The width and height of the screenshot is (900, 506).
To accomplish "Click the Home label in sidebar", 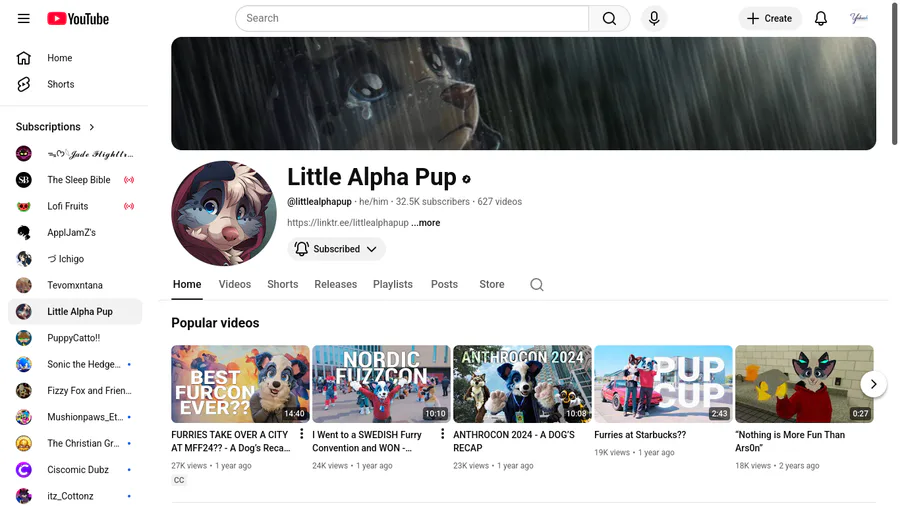I will (x=60, y=58).
